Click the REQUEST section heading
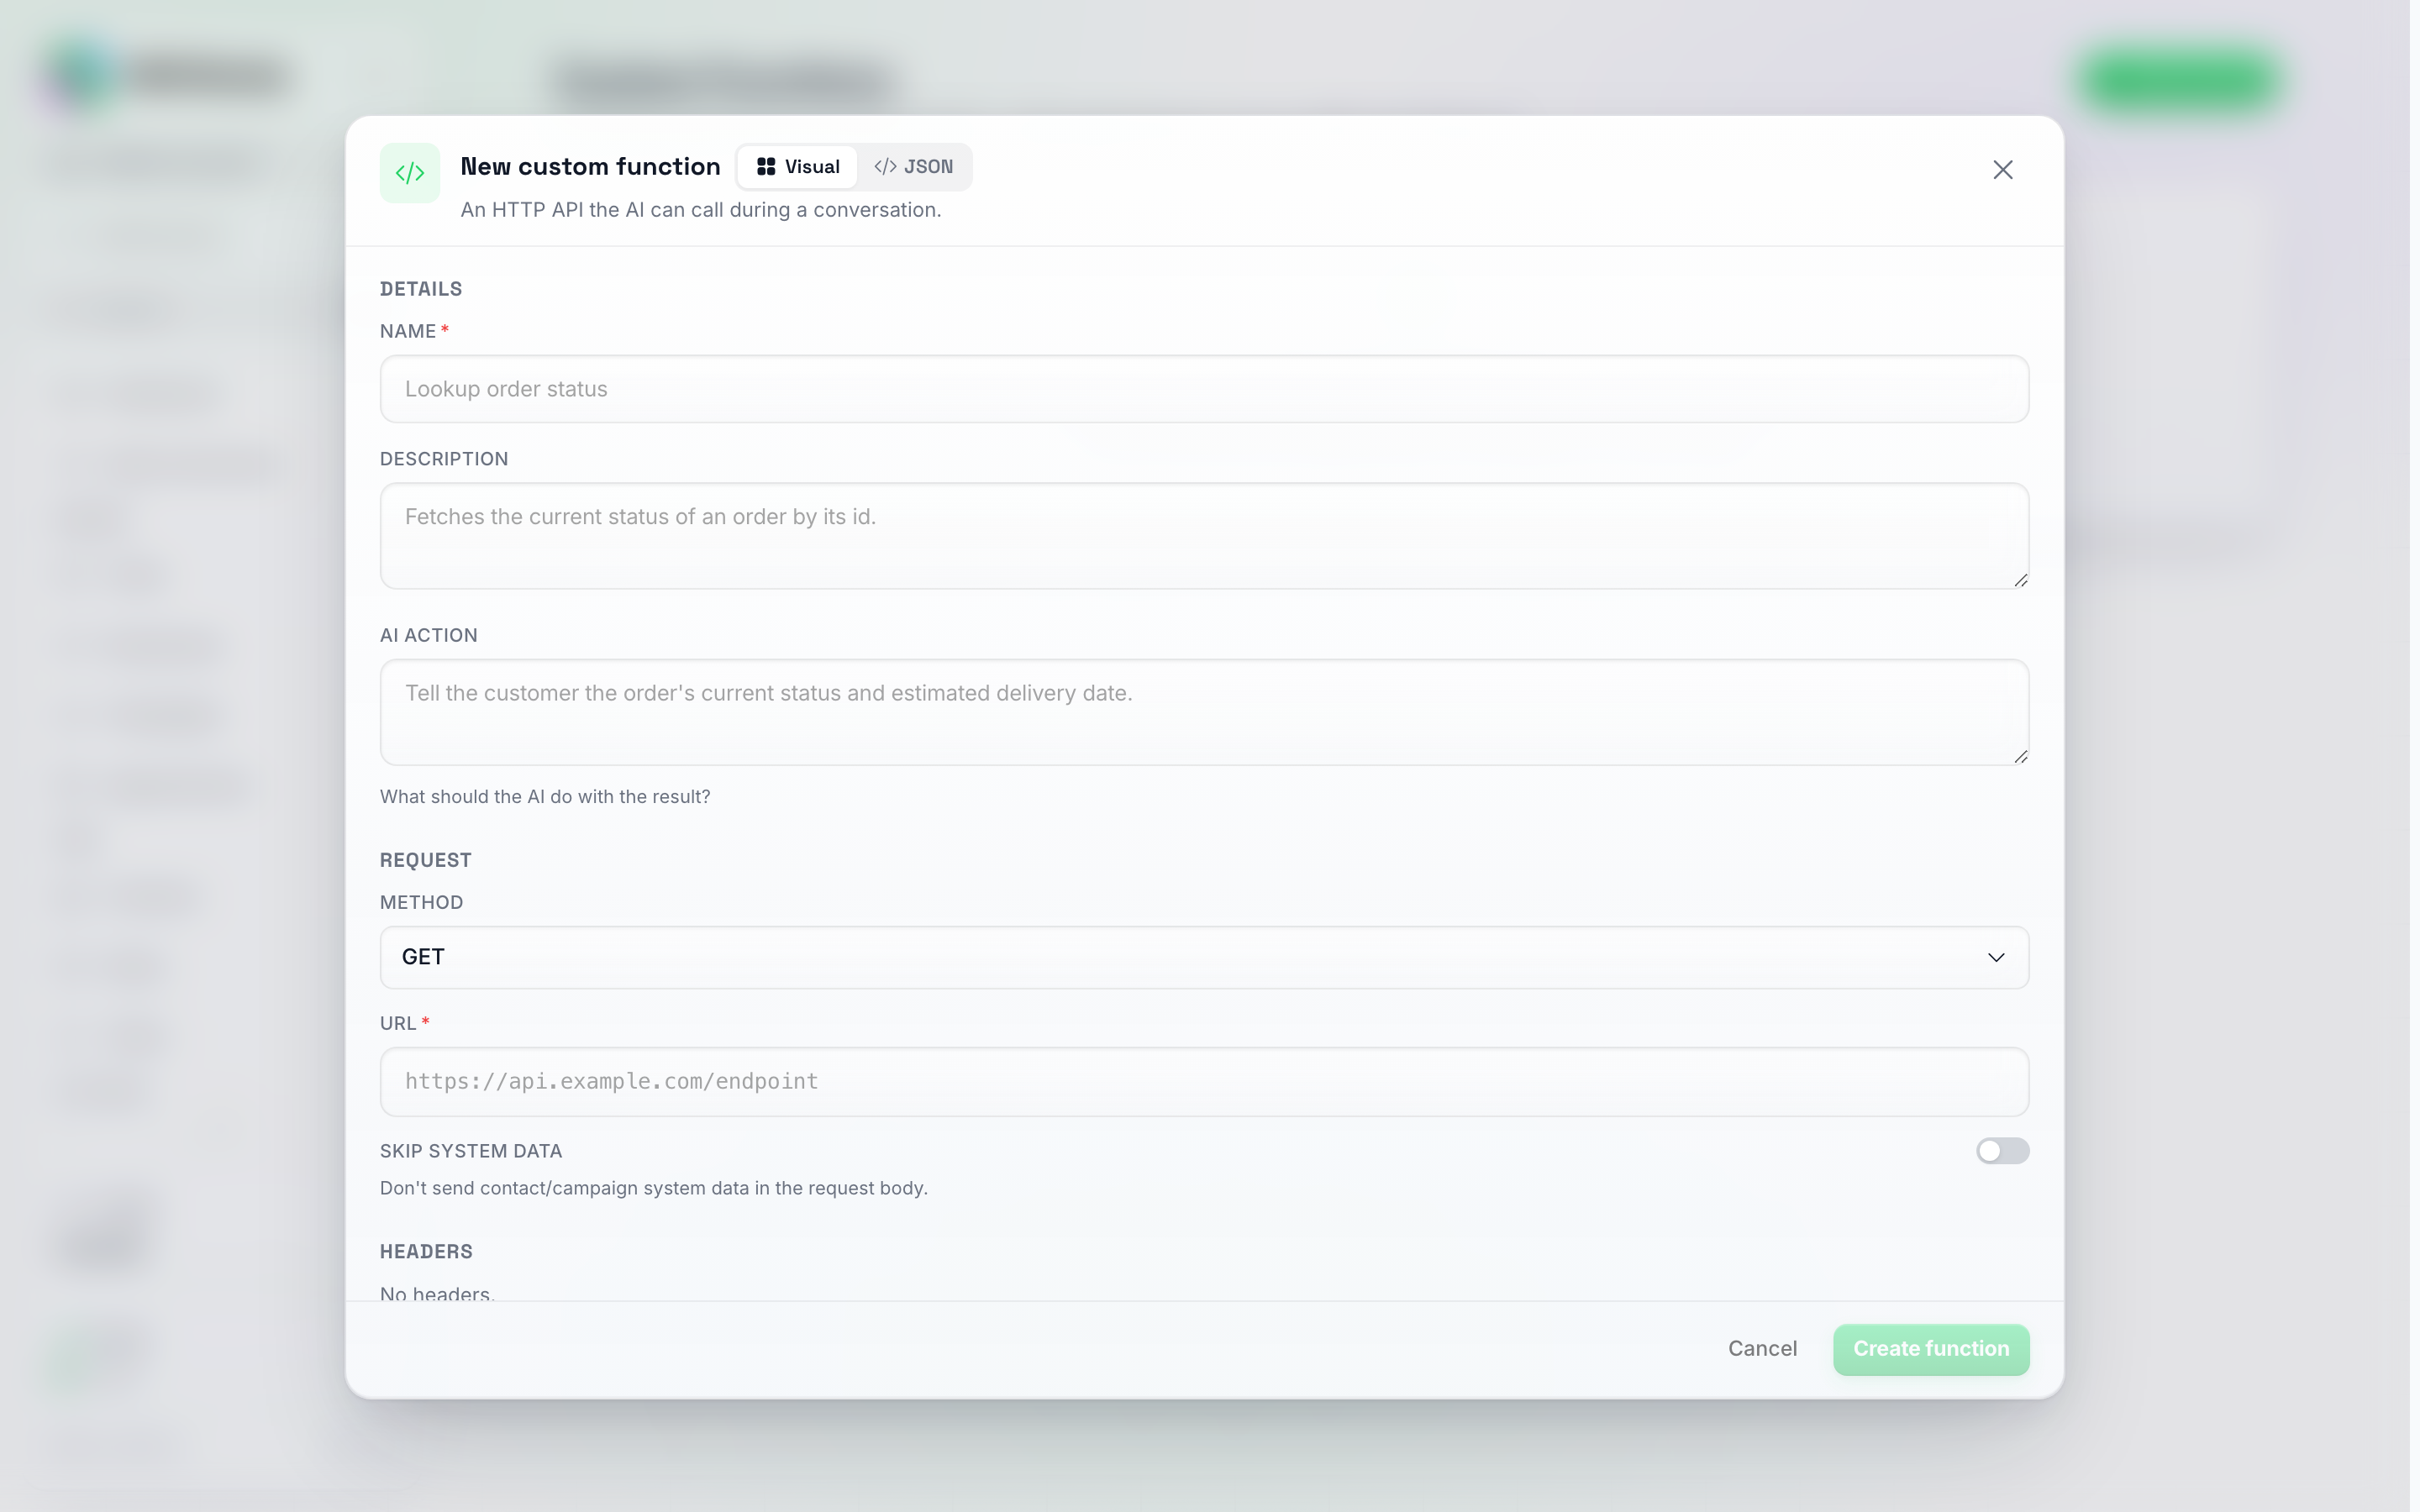The width and height of the screenshot is (2420, 1512). (x=426, y=860)
